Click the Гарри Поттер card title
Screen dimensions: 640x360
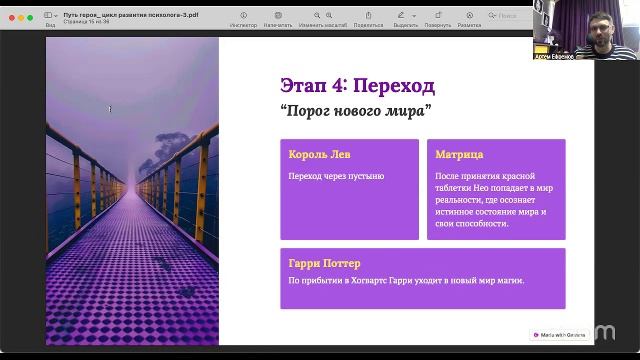324,263
